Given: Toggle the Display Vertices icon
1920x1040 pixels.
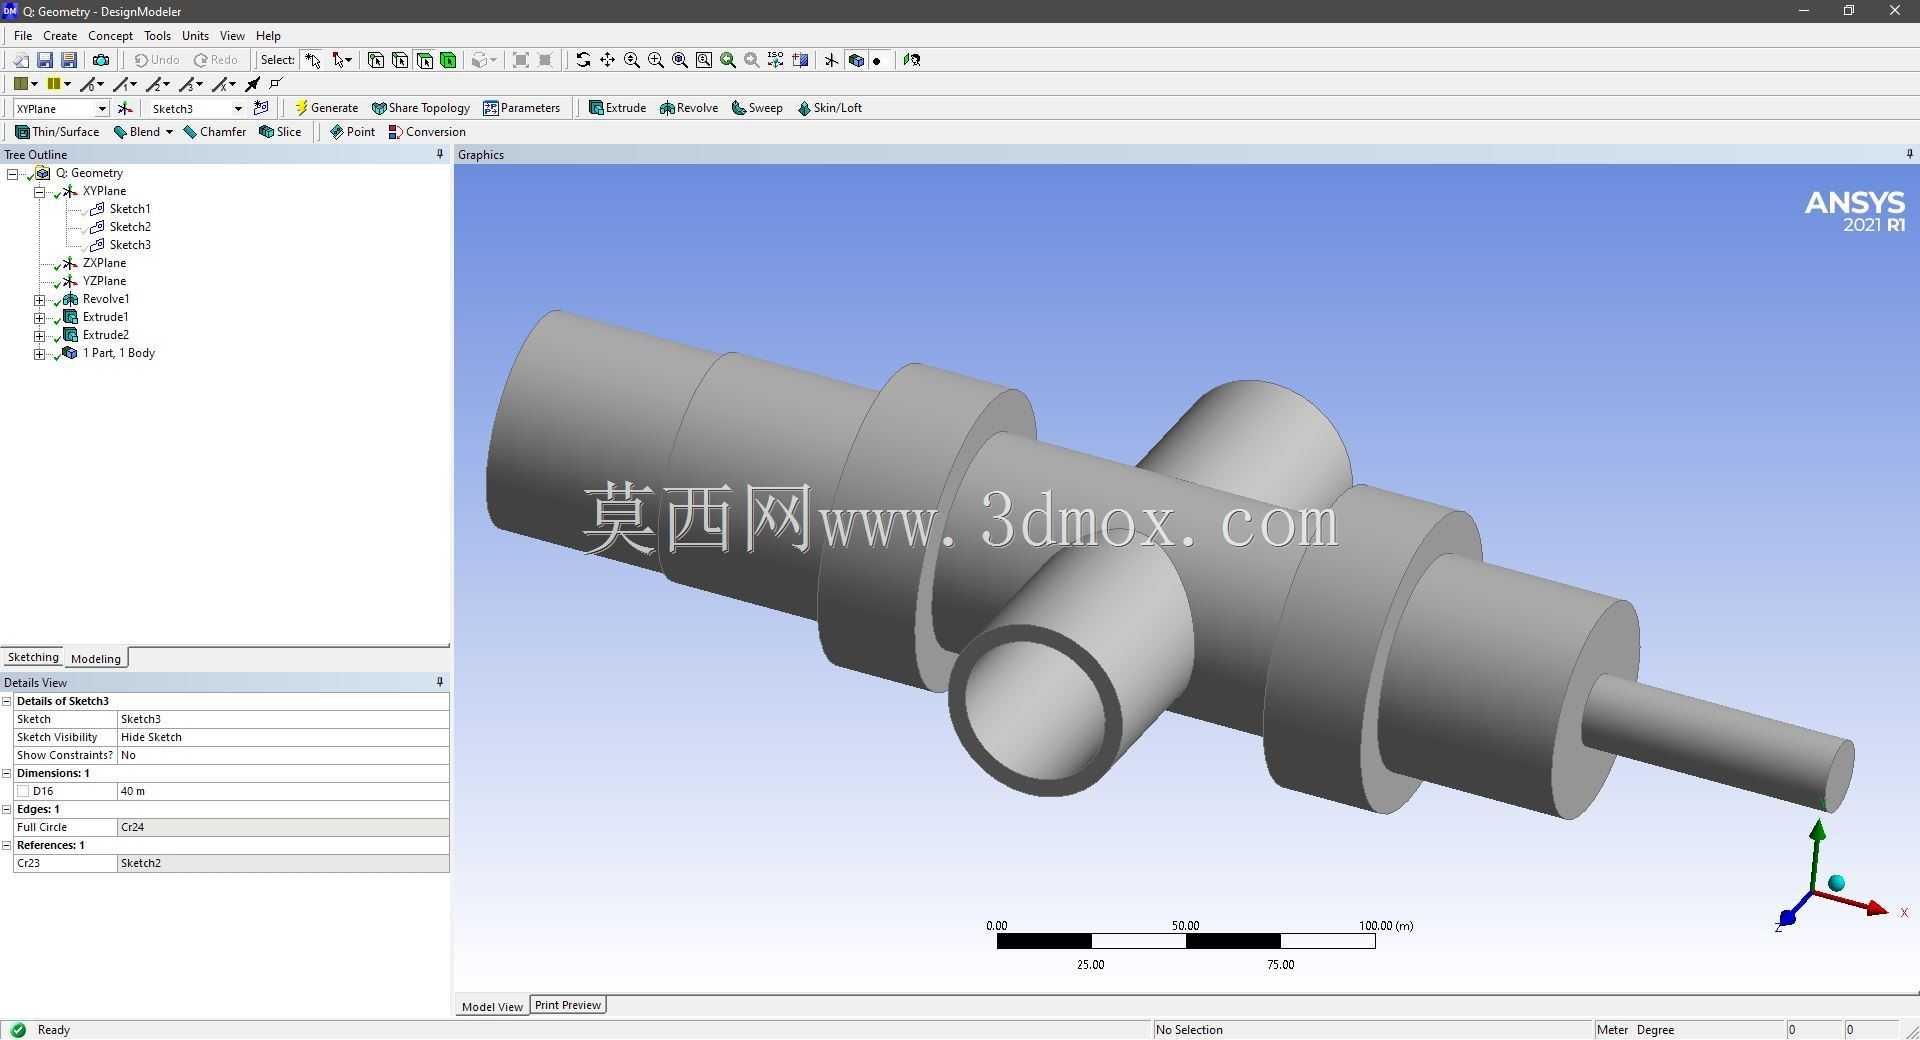Looking at the screenshot, I should pos(277,84).
